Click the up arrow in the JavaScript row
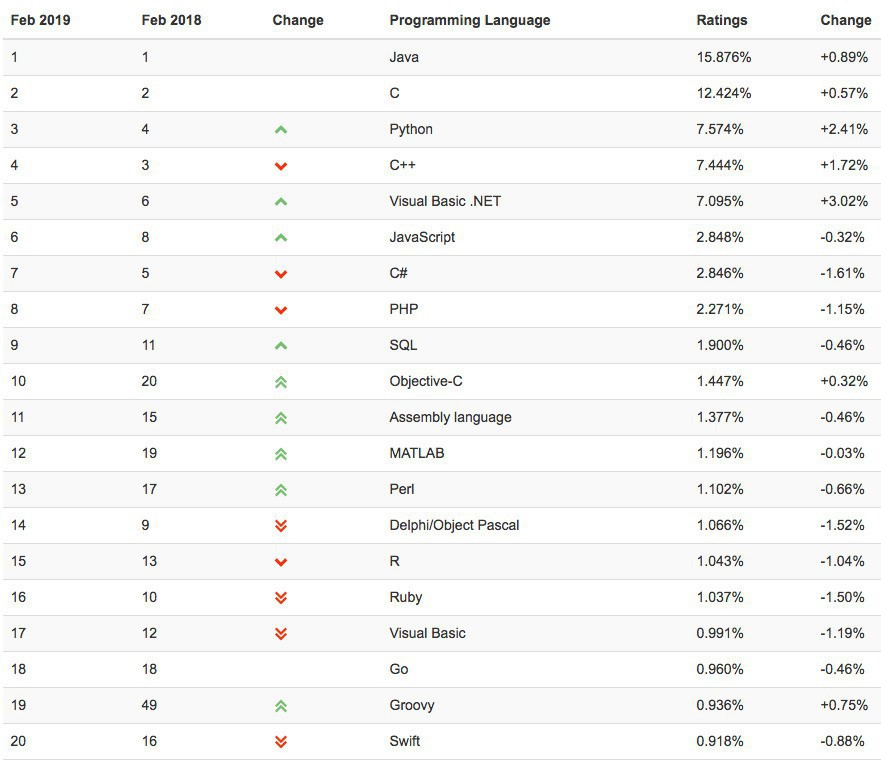The width and height of the screenshot is (881, 769). pos(281,238)
